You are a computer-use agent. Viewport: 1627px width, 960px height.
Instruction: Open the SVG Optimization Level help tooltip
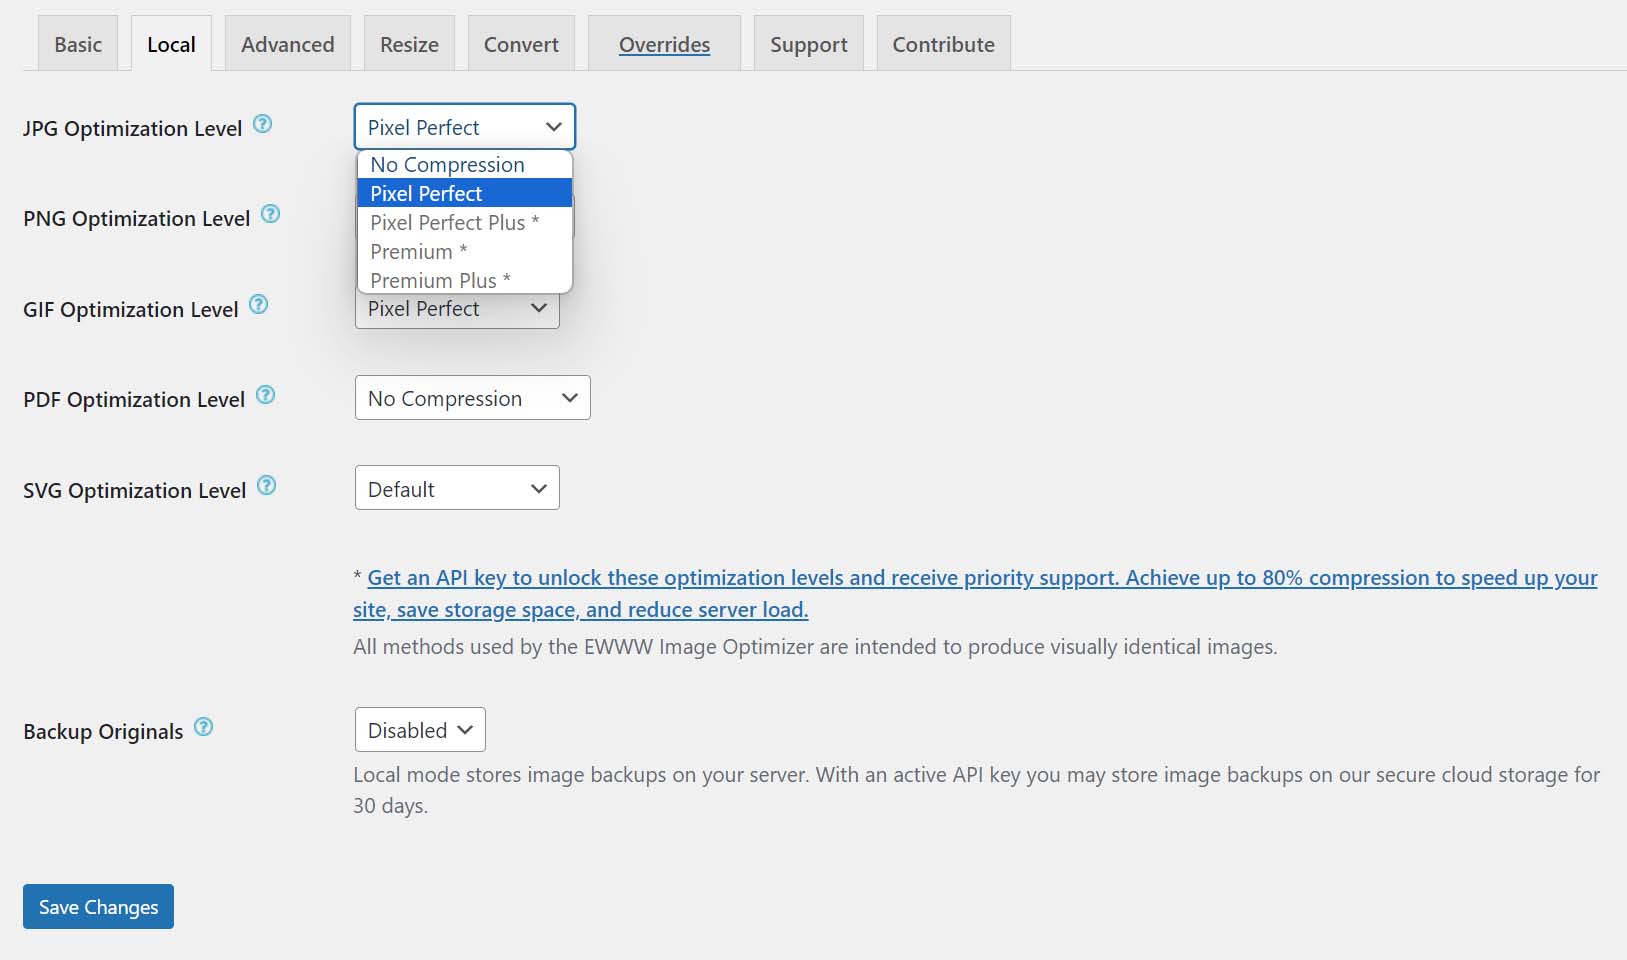click(x=266, y=484)
